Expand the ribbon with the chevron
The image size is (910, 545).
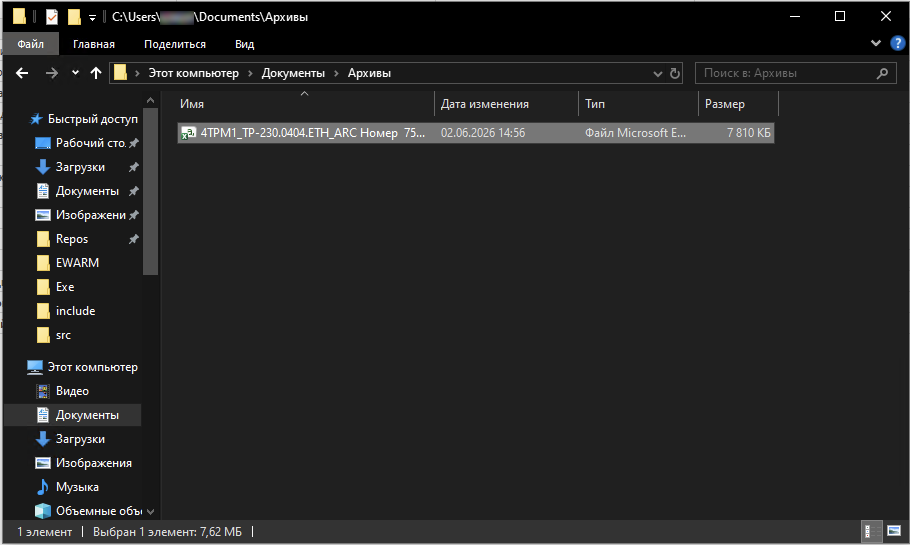coord(876,43)
